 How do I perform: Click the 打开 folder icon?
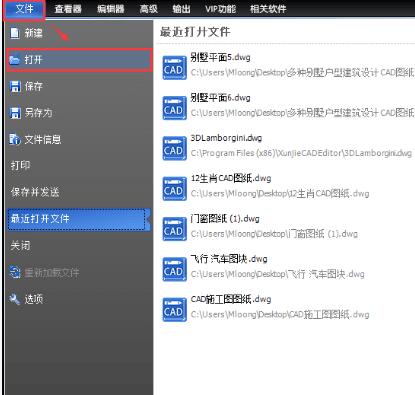(x=15, y=60)
